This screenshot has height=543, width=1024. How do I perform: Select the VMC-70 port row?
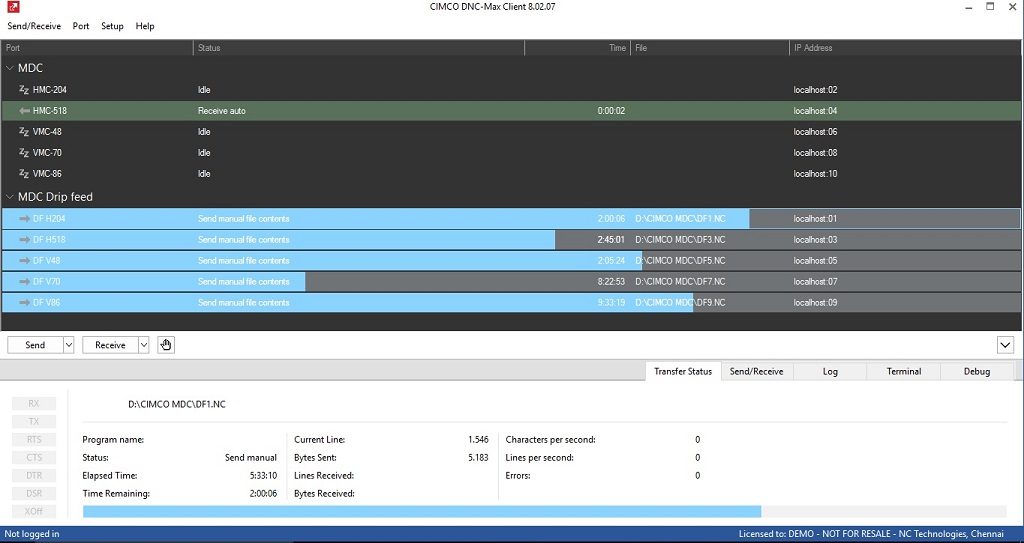coord(511,153)
